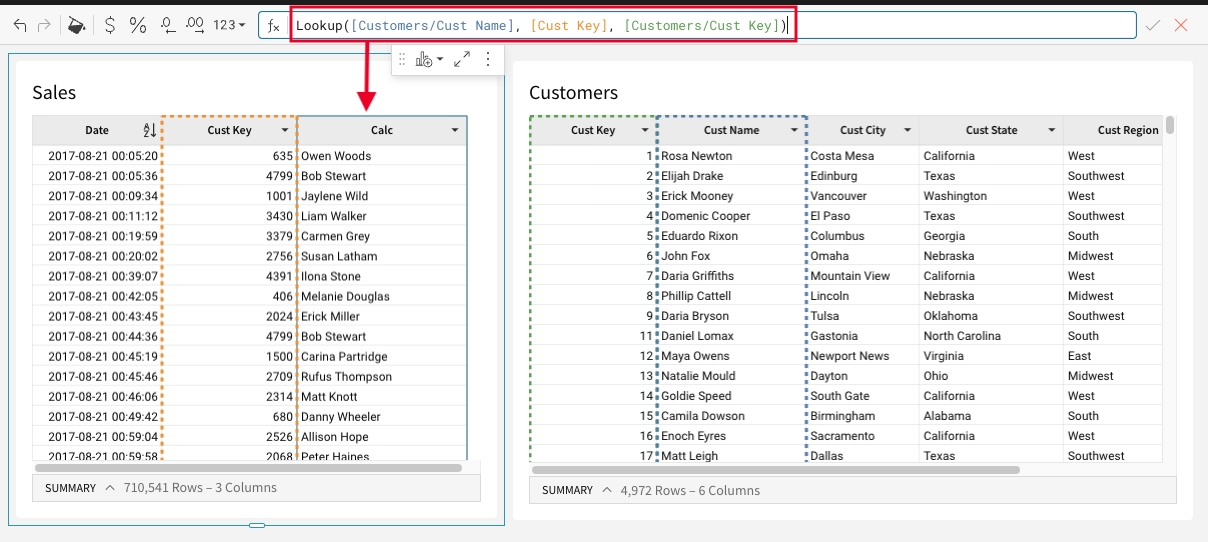Open the three-dot more options menu
Image resolution: width=1208 pixels, height=542 pixels.
[x=488, y=60]
